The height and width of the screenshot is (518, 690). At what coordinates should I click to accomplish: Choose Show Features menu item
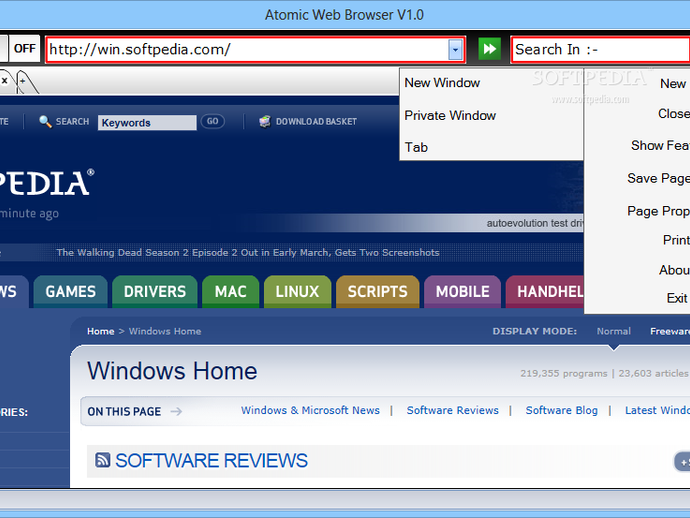click(660, 145)
